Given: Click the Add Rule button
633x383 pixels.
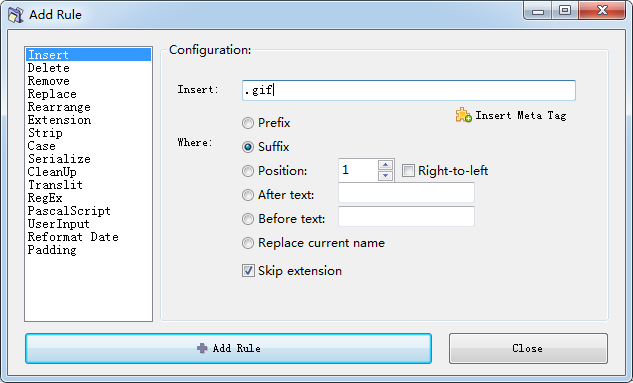Looking at the screenshot, I should (228, 348).
